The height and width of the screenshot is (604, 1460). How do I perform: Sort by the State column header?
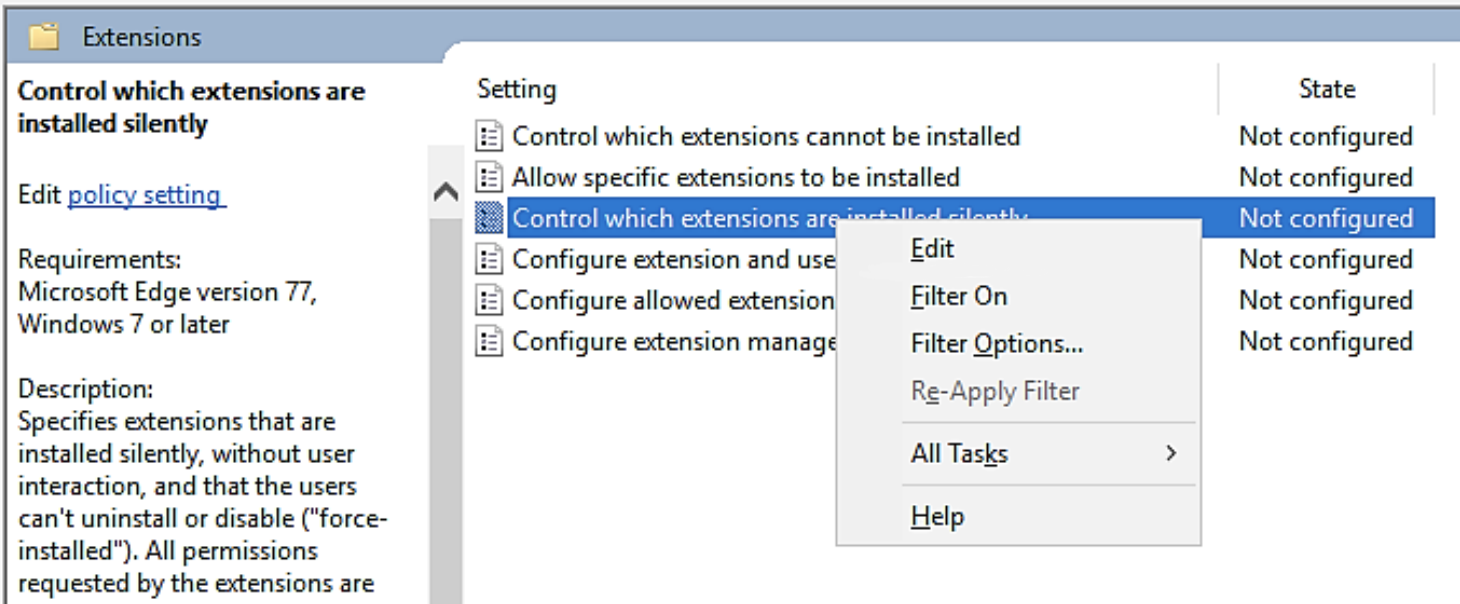tap(1326, 89)
